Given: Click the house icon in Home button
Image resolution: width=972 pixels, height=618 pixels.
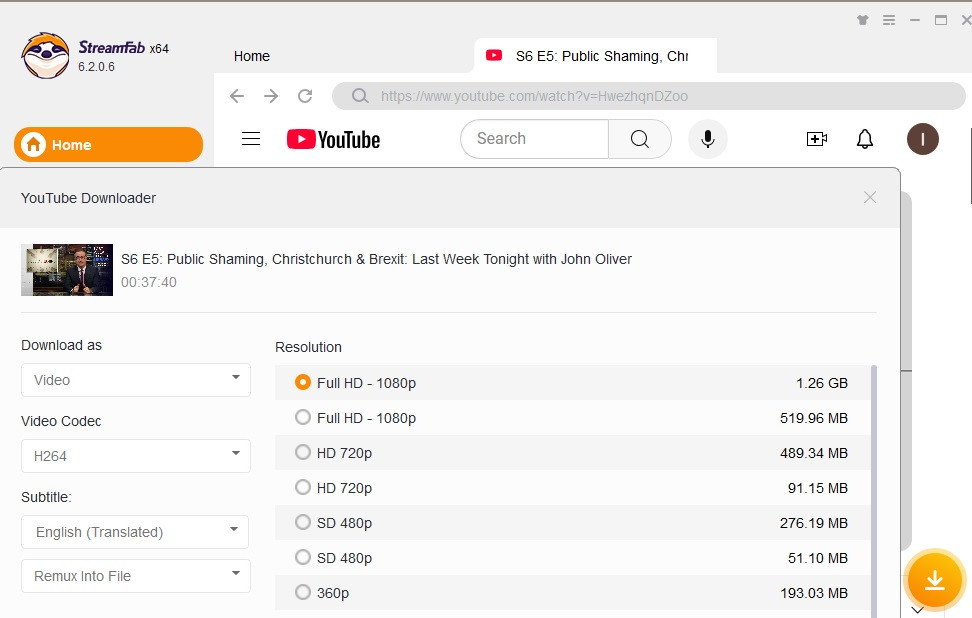Looking at the screenshot, I should coord(33,144).
